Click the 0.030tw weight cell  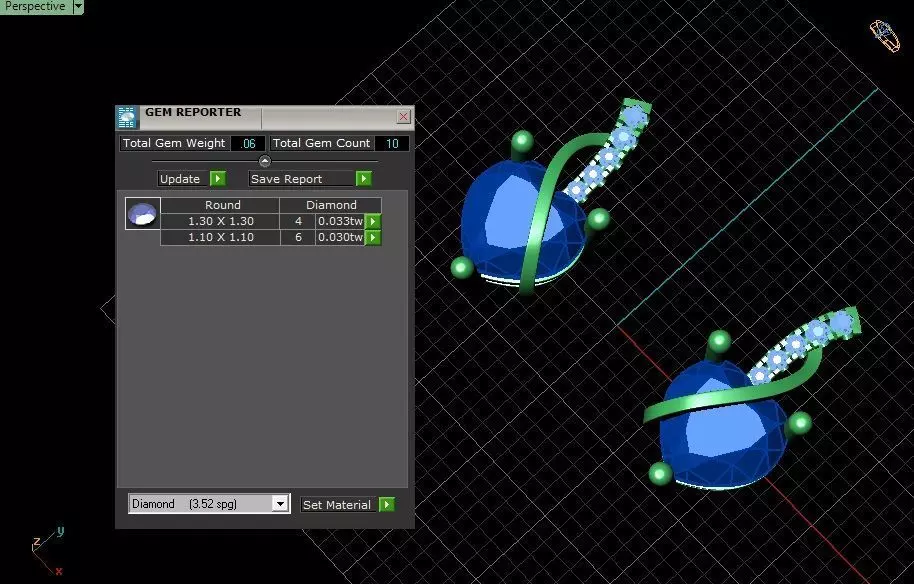click(340, 237)
